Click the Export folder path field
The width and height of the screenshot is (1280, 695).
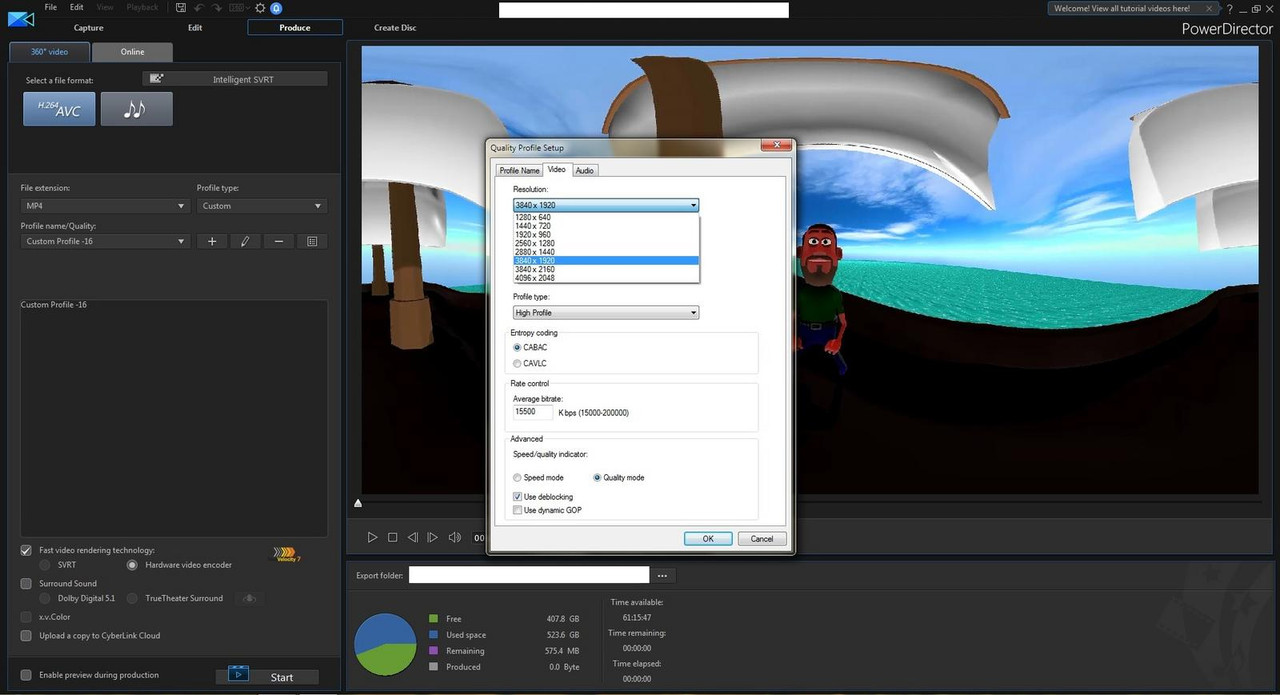(x=529, y=575)
